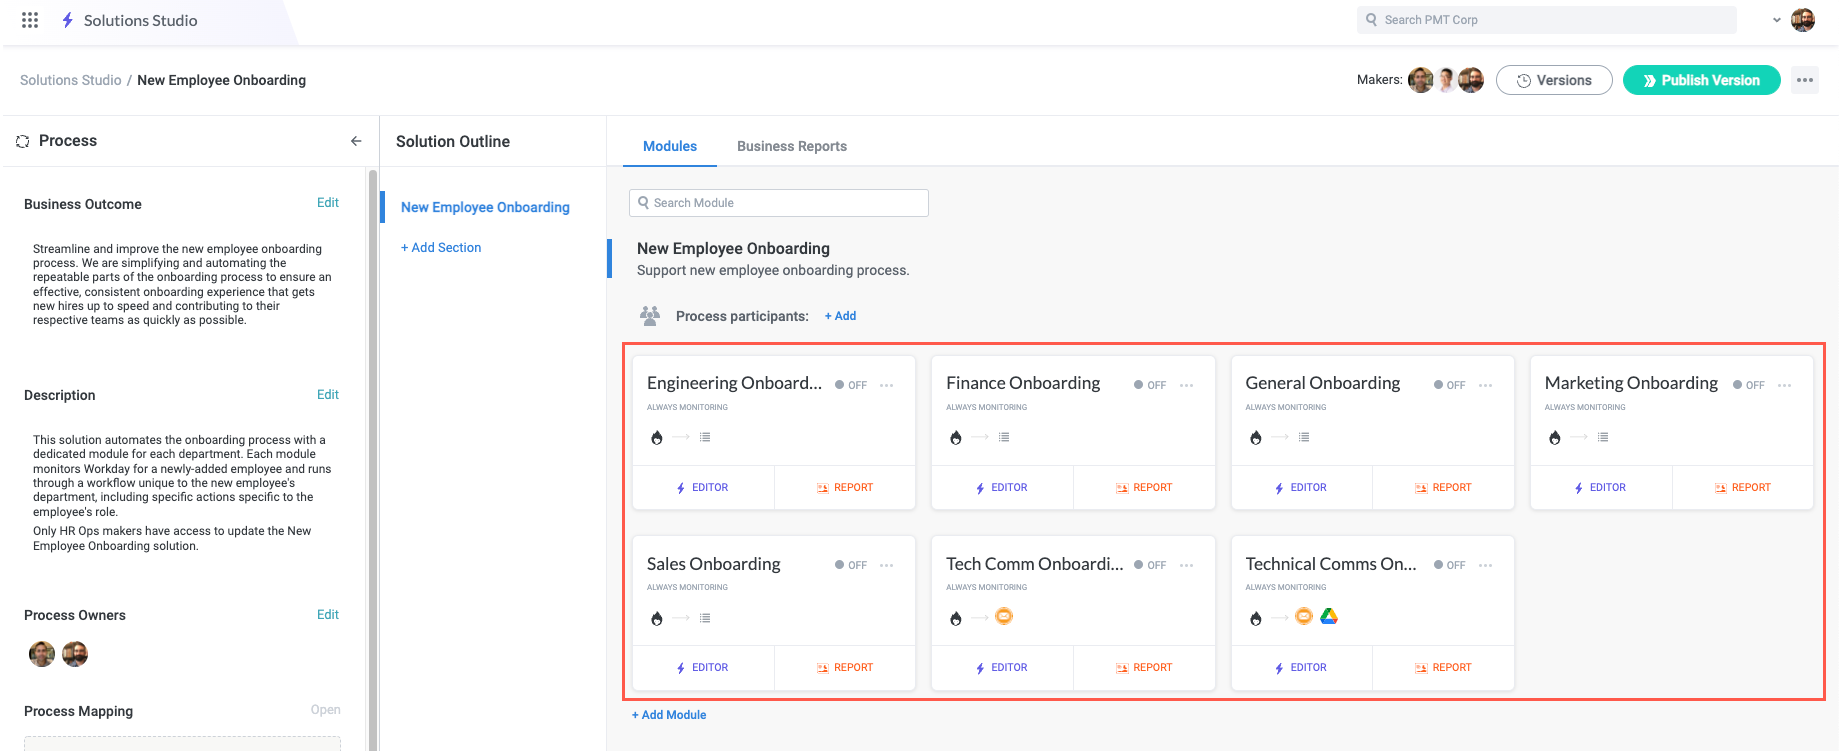Viewport: 1839px width, 751px height.
Task: Expand the Marketing Onboarding options menu
Action: [x=1784, y=385]
